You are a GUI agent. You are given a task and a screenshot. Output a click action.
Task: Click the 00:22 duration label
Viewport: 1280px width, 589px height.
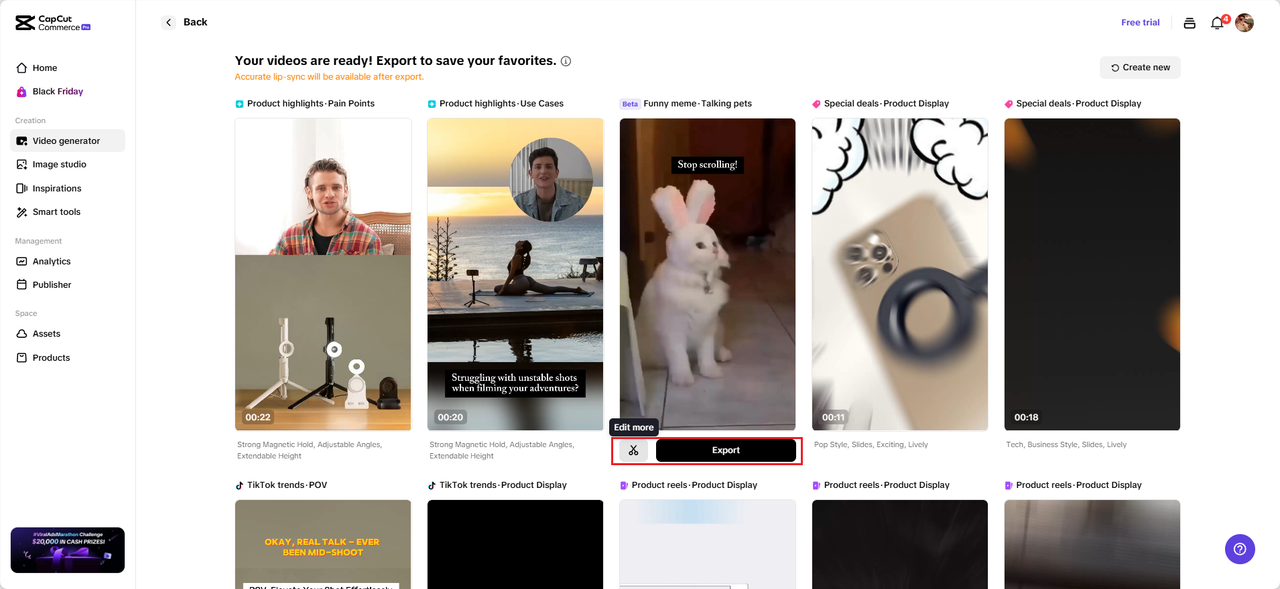click(258, 417)
